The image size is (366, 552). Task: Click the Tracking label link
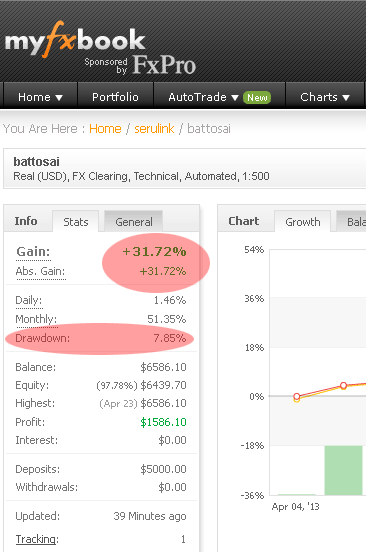click(x=37, y=539)
